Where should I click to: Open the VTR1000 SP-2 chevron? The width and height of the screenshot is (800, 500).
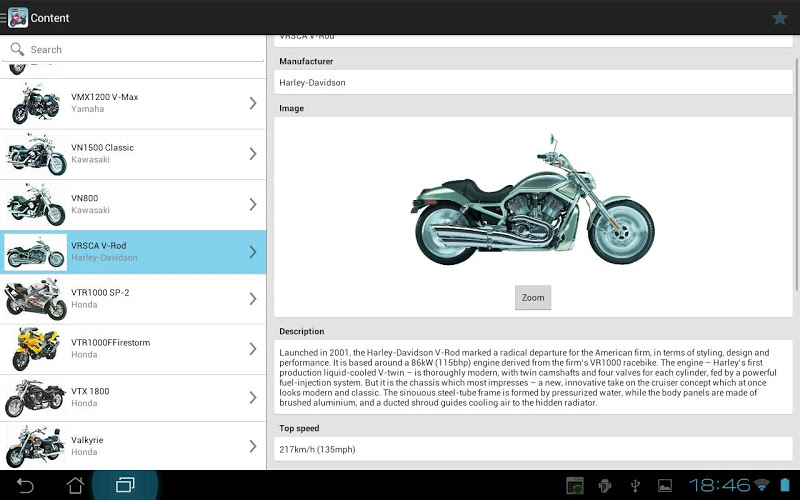pyautogui.click(x=253, y=298)
